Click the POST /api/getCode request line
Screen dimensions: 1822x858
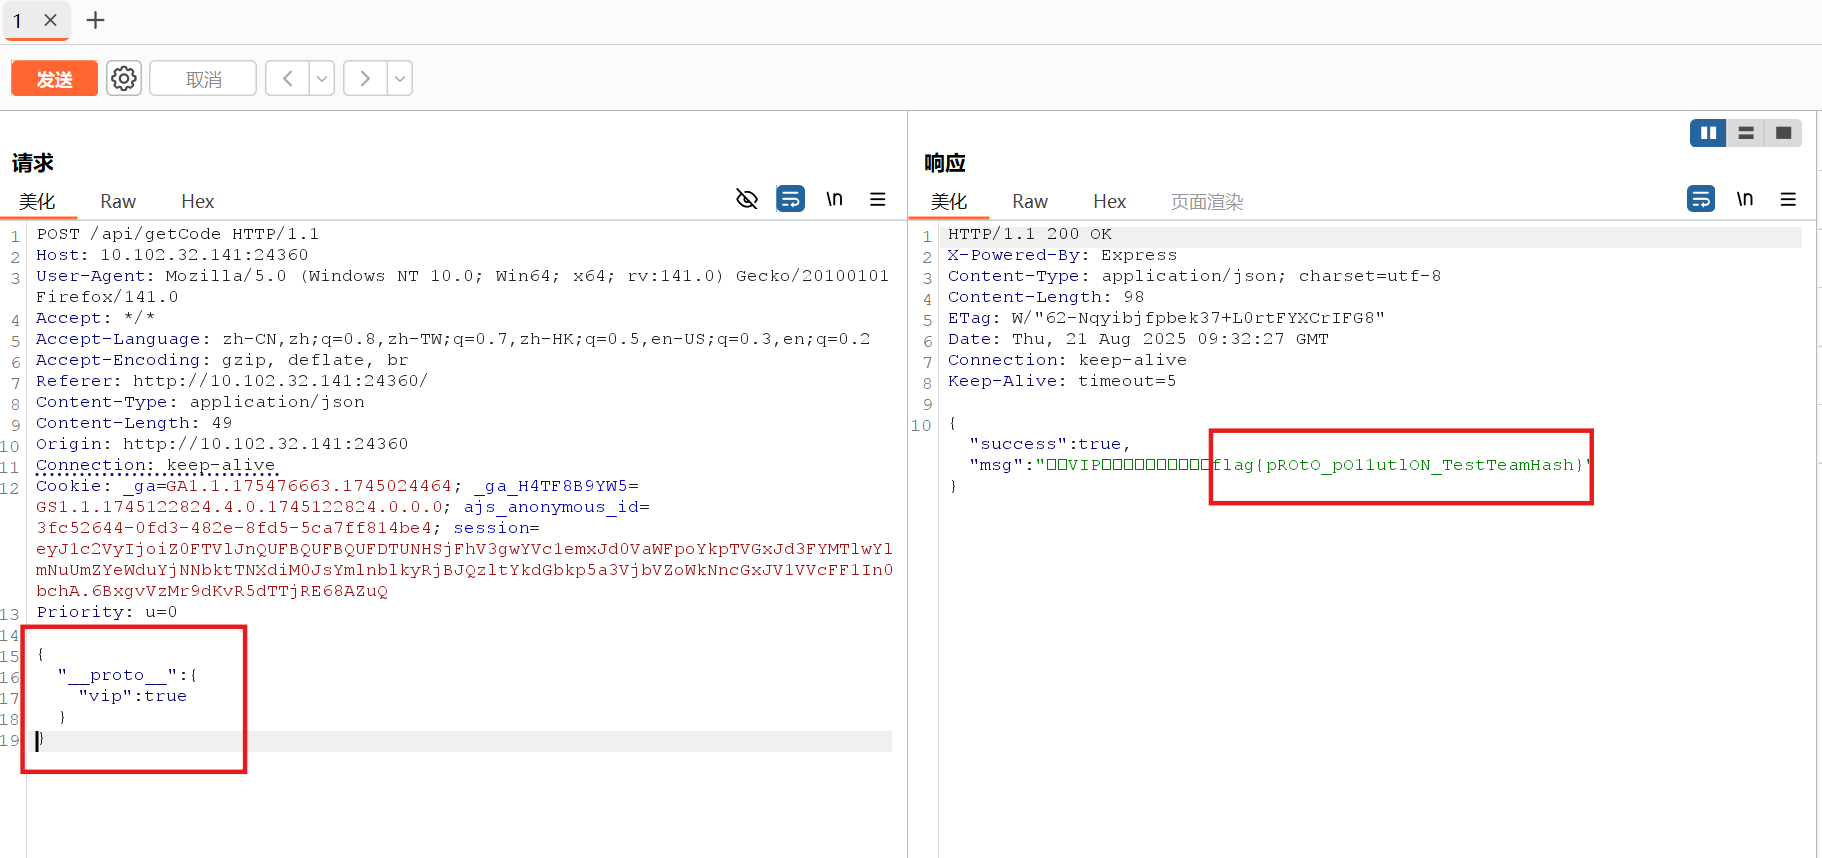pyautogui.click(x=178, y=234)
